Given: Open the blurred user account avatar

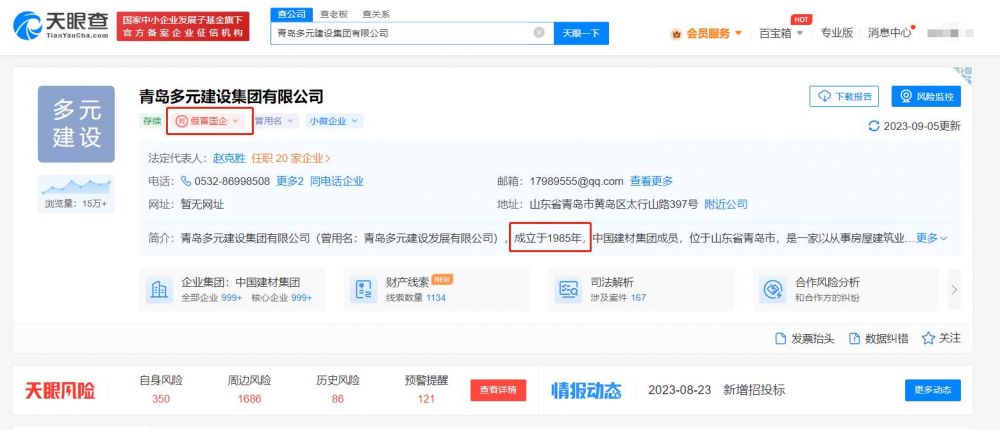Looking at the screenshot, I should tap(950, 33).
